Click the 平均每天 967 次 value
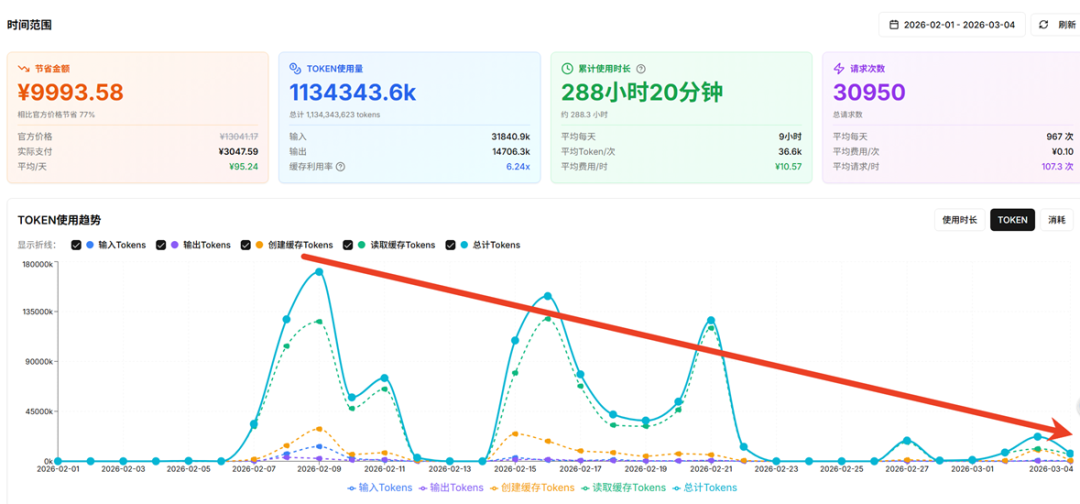This screenshot has width=1080, height=504. coord(1059,136)
